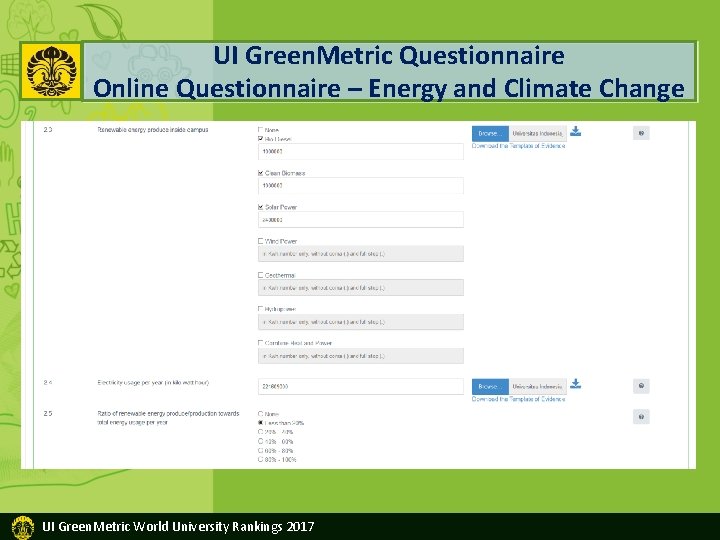
Task: Click Universitas Indonesia logo in slide header
Action: tap(51, 72)
